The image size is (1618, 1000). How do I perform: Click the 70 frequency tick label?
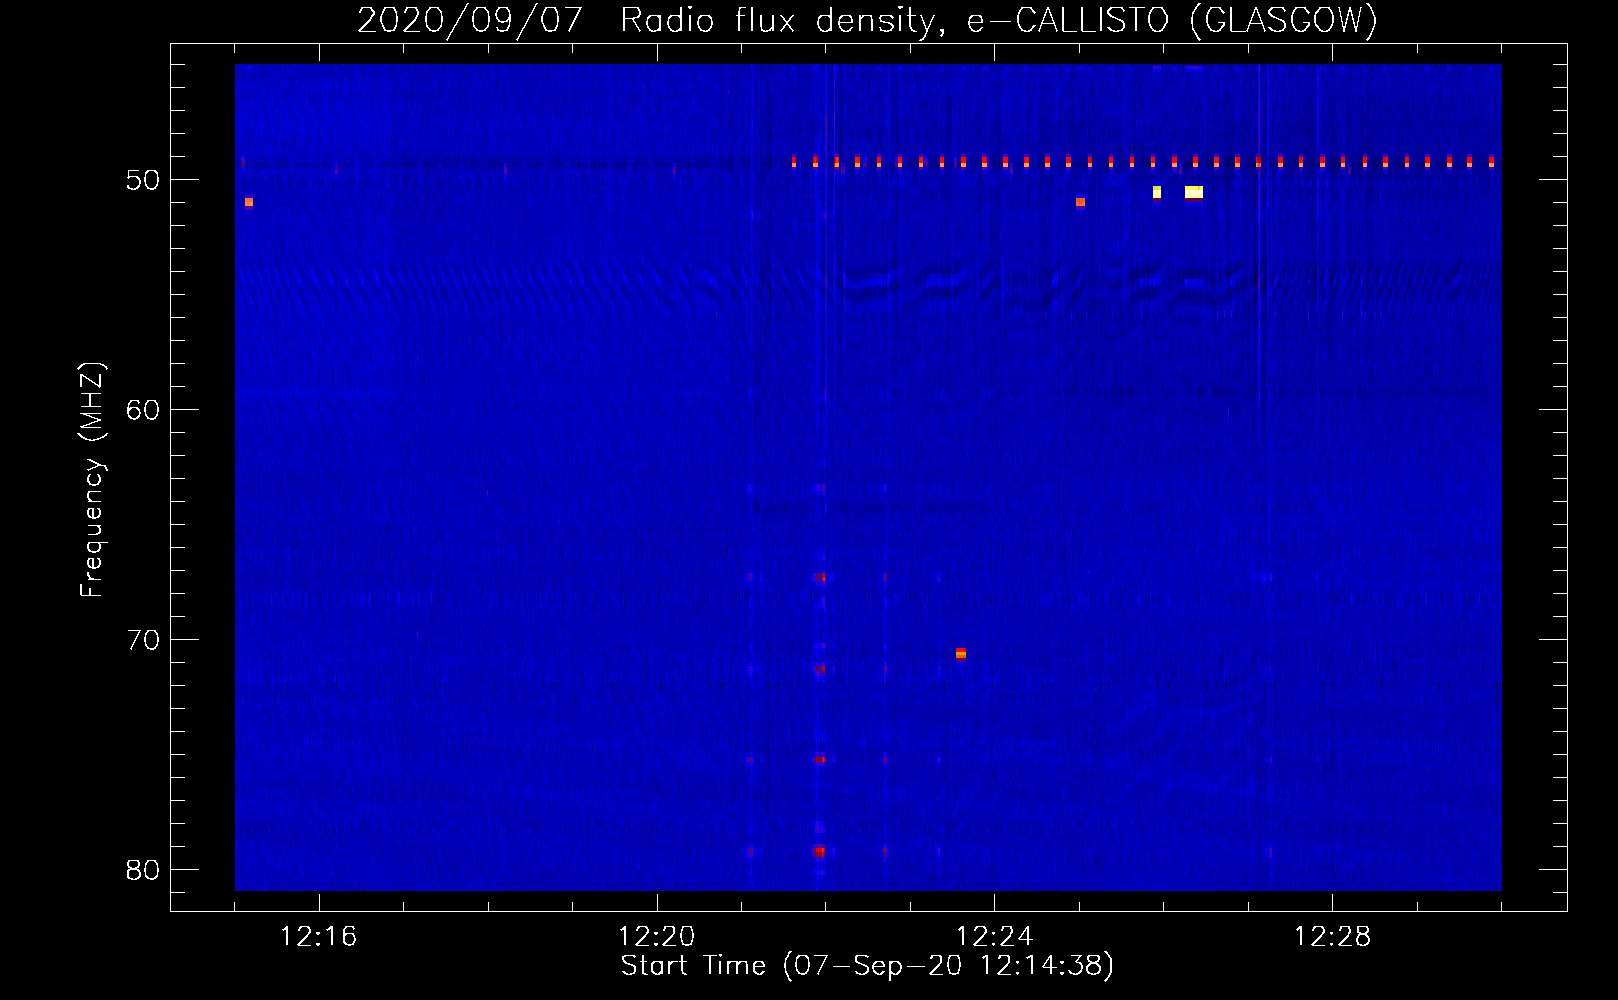coord(143,640)
